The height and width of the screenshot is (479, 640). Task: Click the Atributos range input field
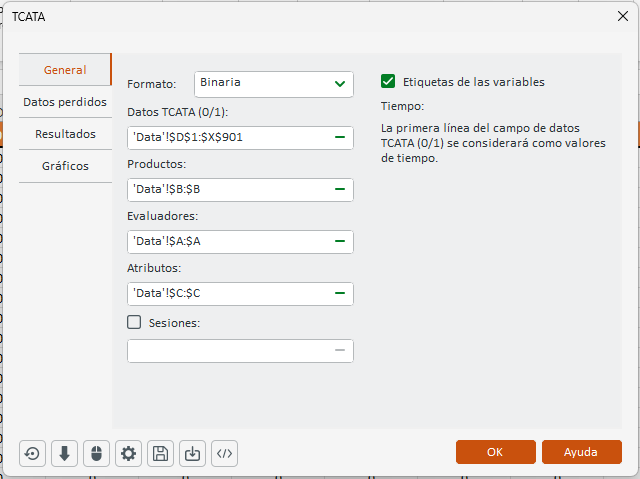[240, 294]
